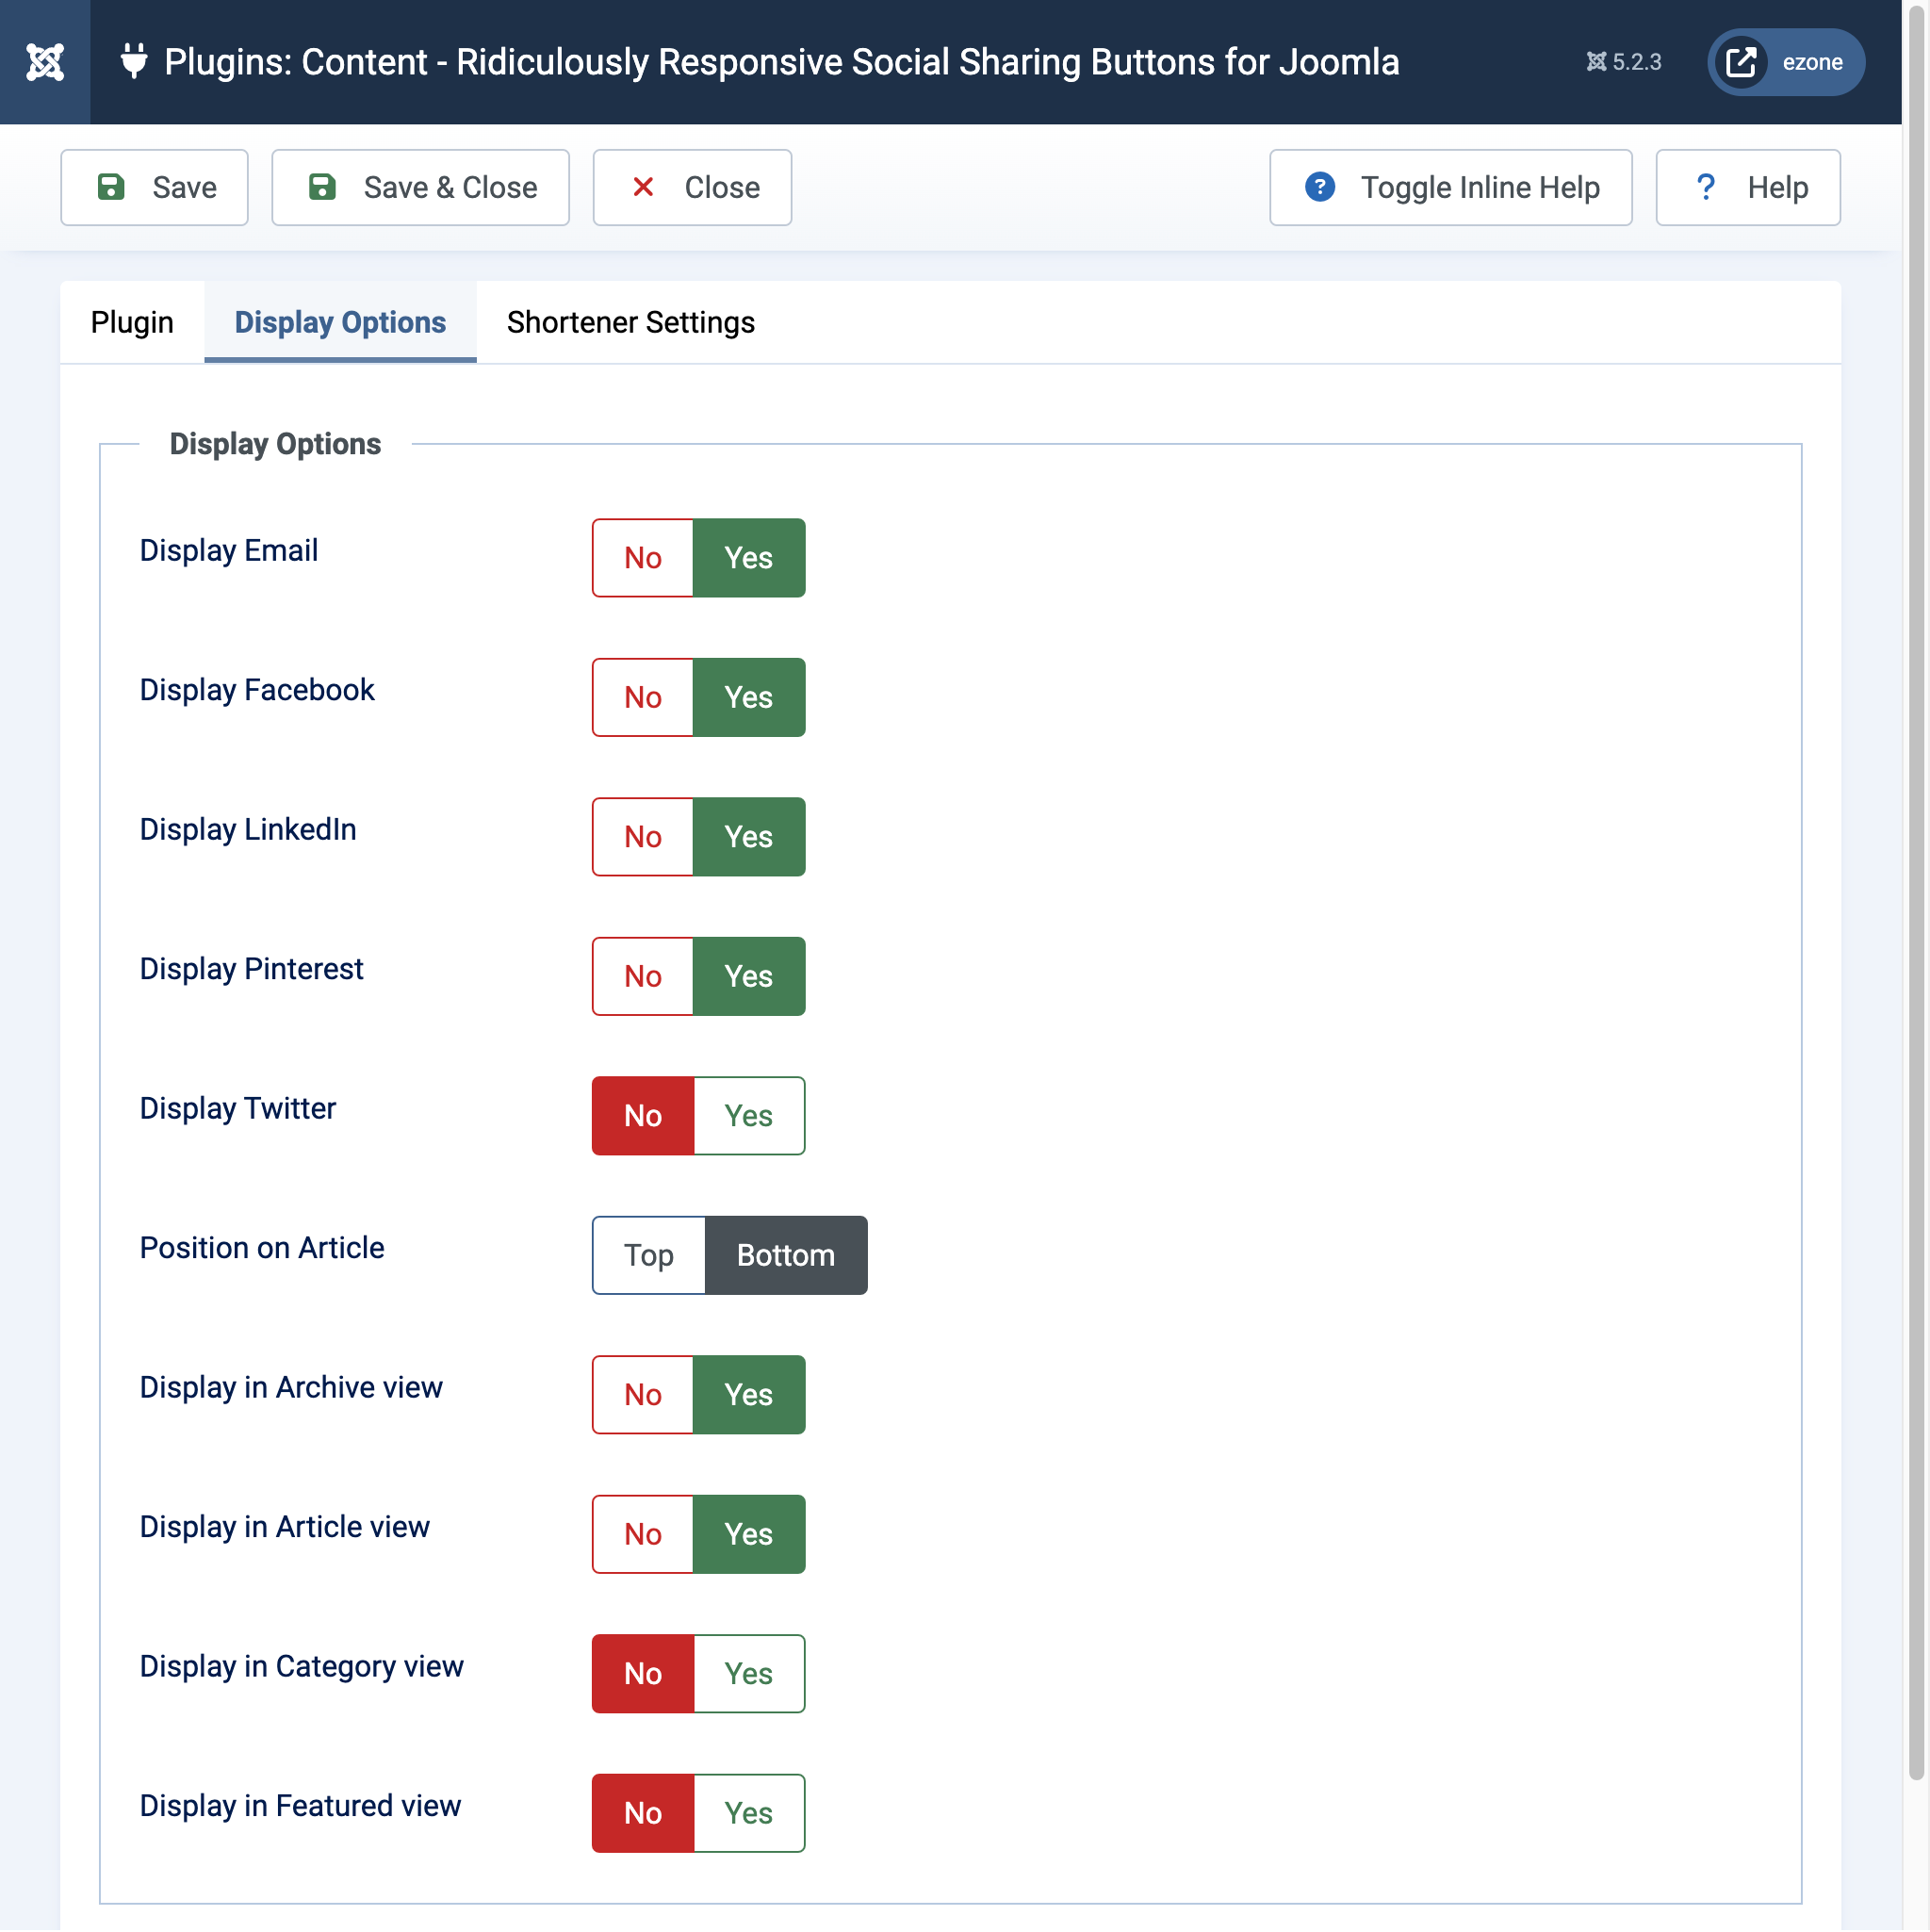Disable Display Email
This screenshot has height=1932, width=1930.
coord(643,558)
